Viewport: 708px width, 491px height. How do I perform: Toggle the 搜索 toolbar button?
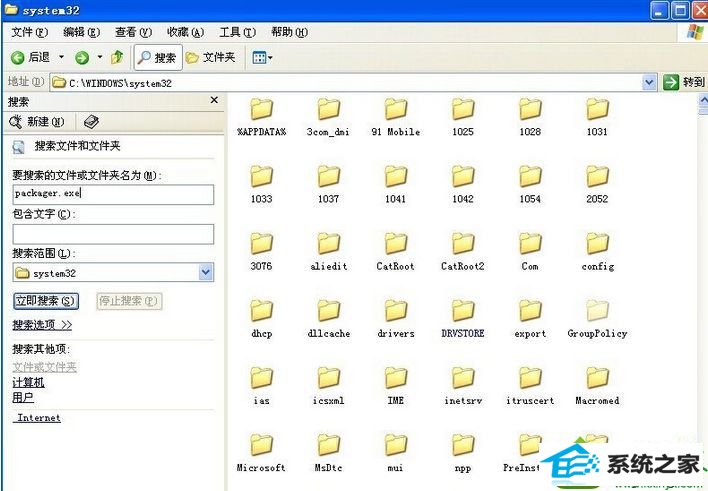click(158, 57)
